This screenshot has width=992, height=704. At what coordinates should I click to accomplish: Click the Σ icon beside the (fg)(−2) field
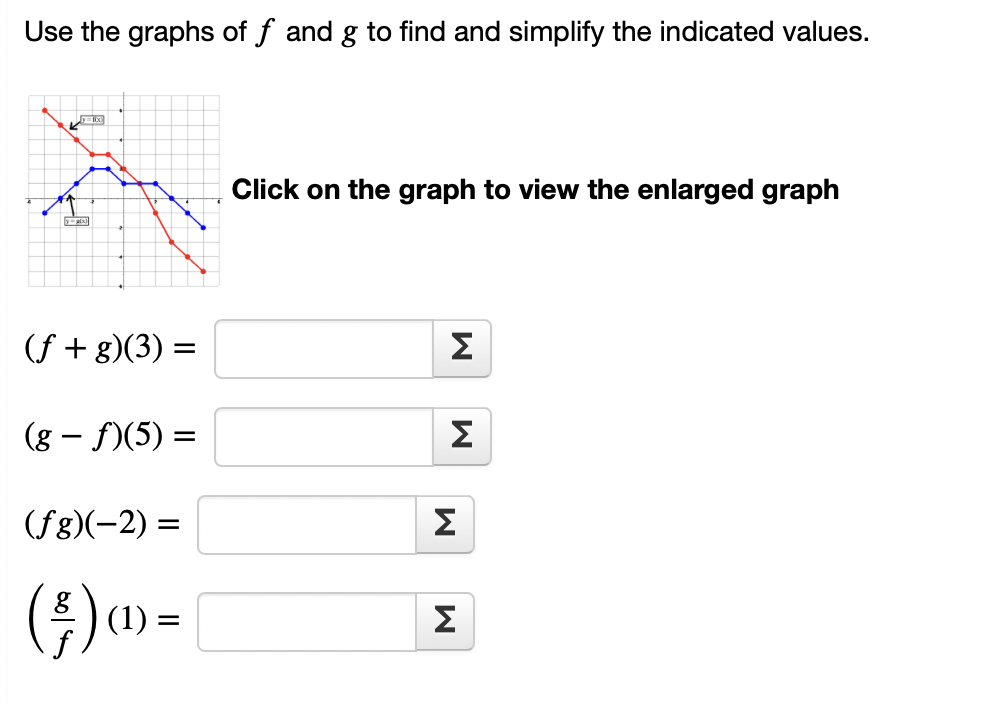pos(446,525)
